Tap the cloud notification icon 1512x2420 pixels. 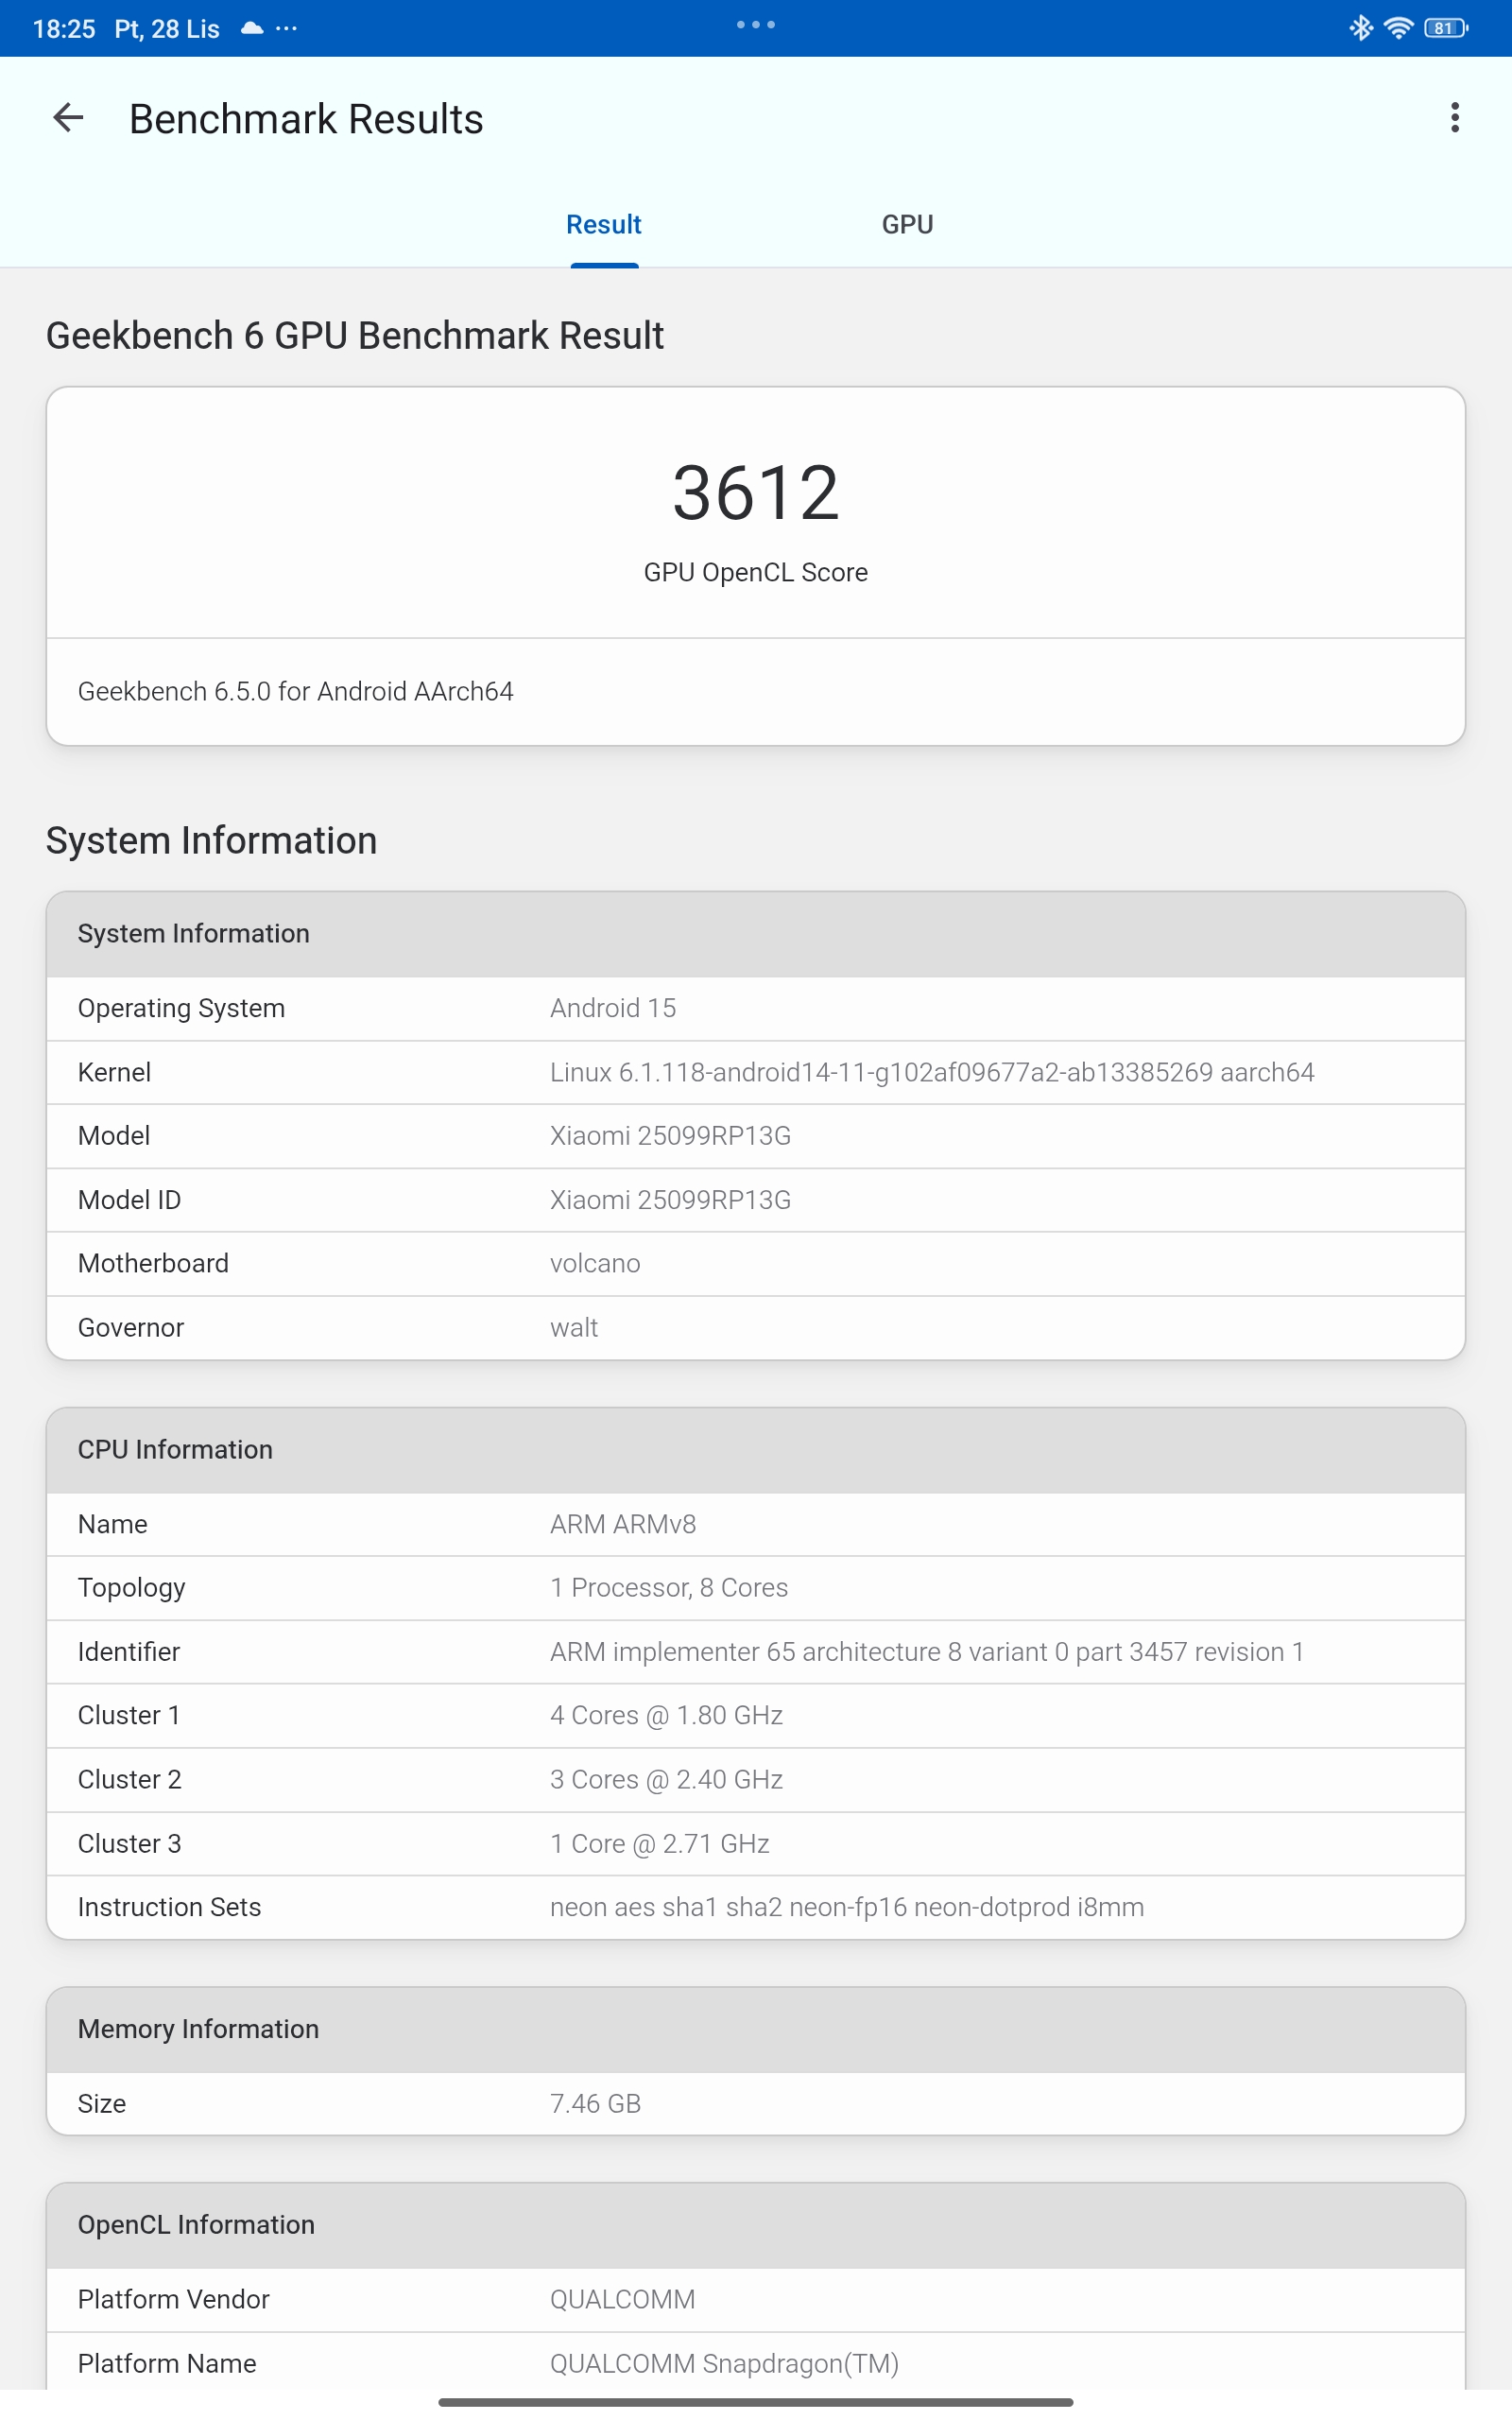252,28
